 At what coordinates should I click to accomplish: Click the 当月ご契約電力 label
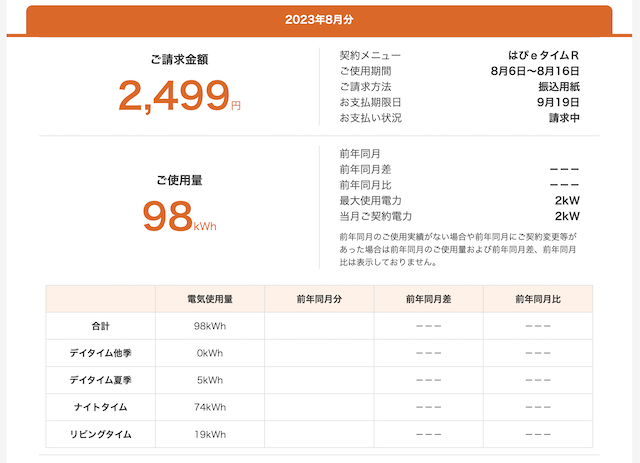point(376,216)
